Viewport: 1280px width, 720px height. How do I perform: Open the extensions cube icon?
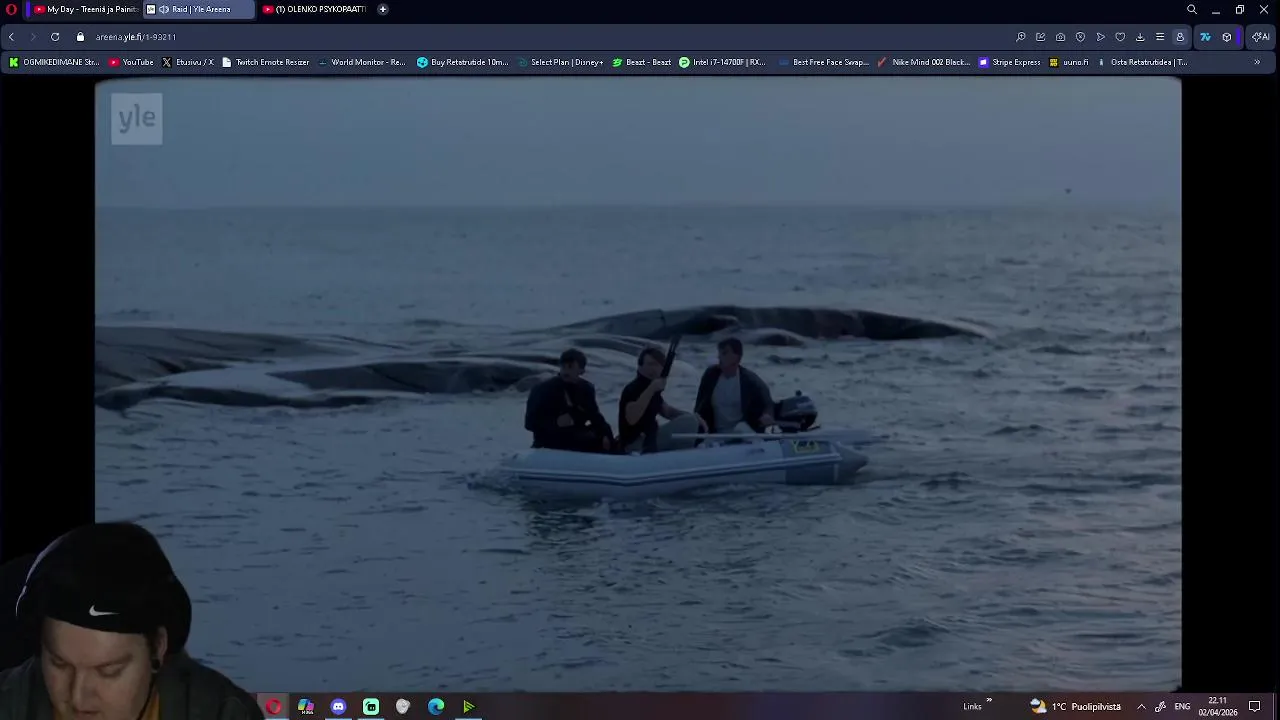(x=1227, y=37)
